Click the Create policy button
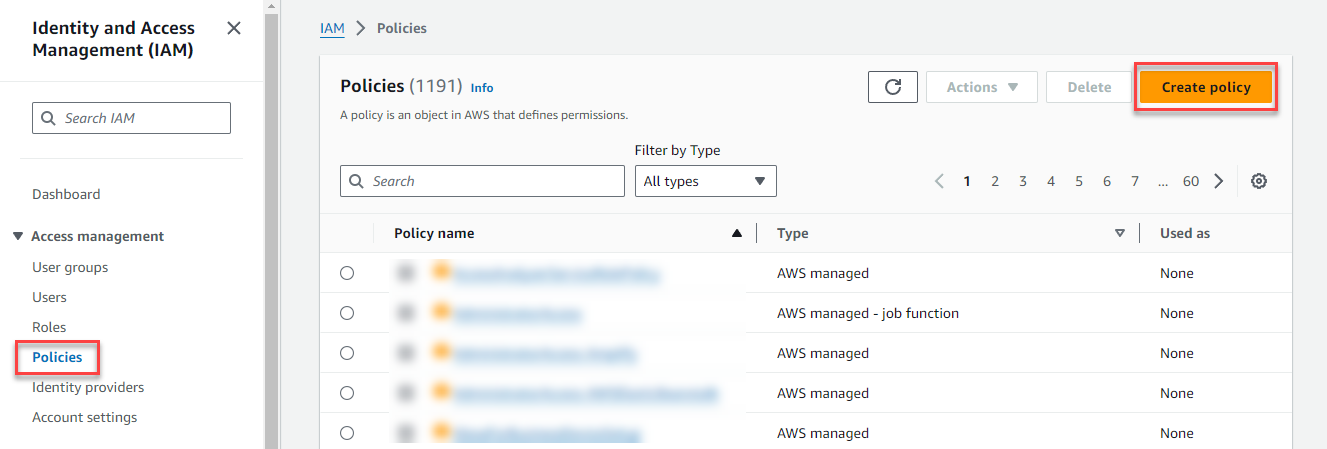This screenshot has width=1327, height=449. click(x=1205, y=87)
